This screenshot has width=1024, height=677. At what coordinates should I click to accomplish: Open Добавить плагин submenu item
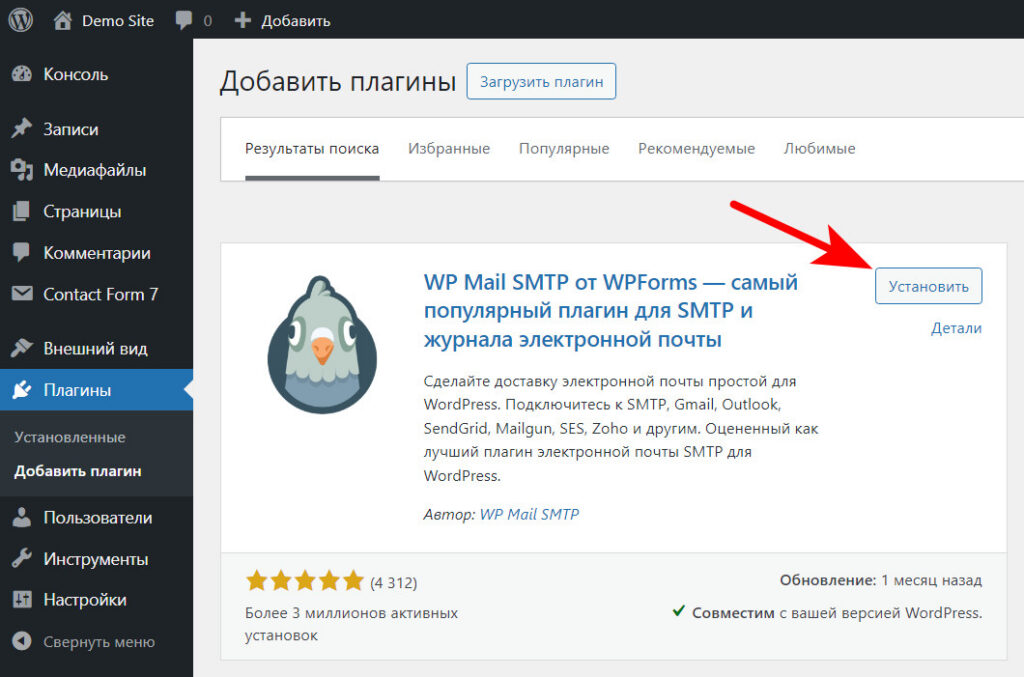tap(78, 471)
